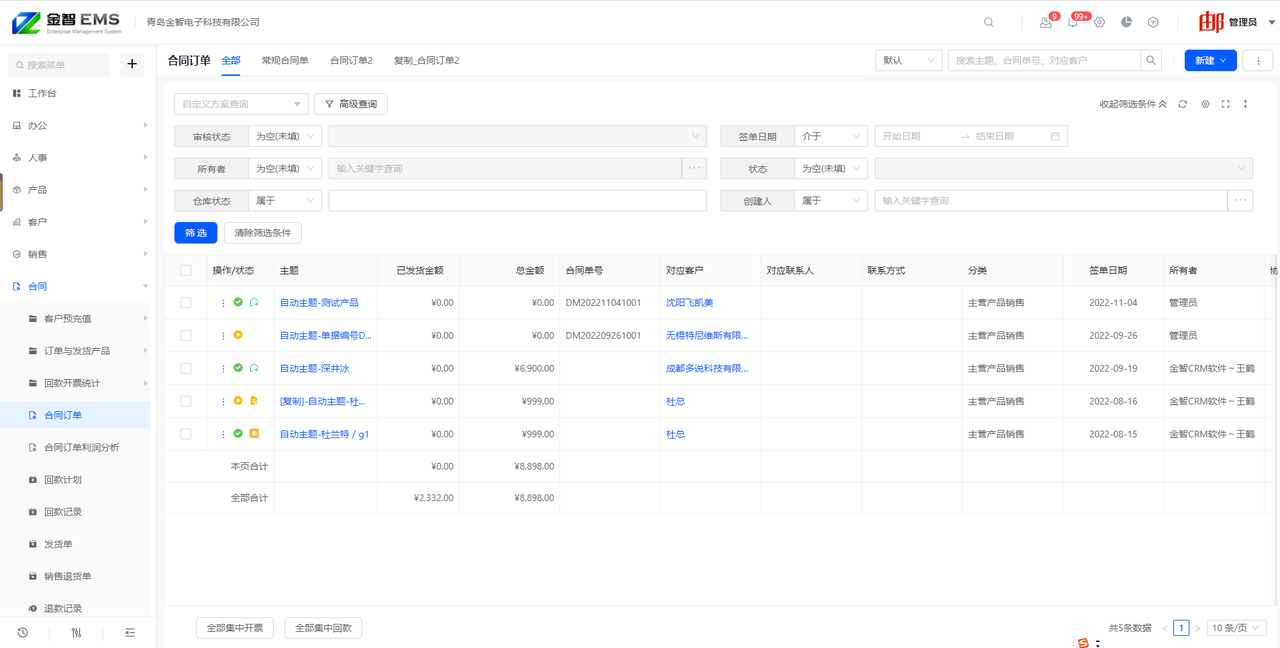
Task: Click orange box icon for 自动主题-杜兰特 / g1 row
Action: click(254, 434)
